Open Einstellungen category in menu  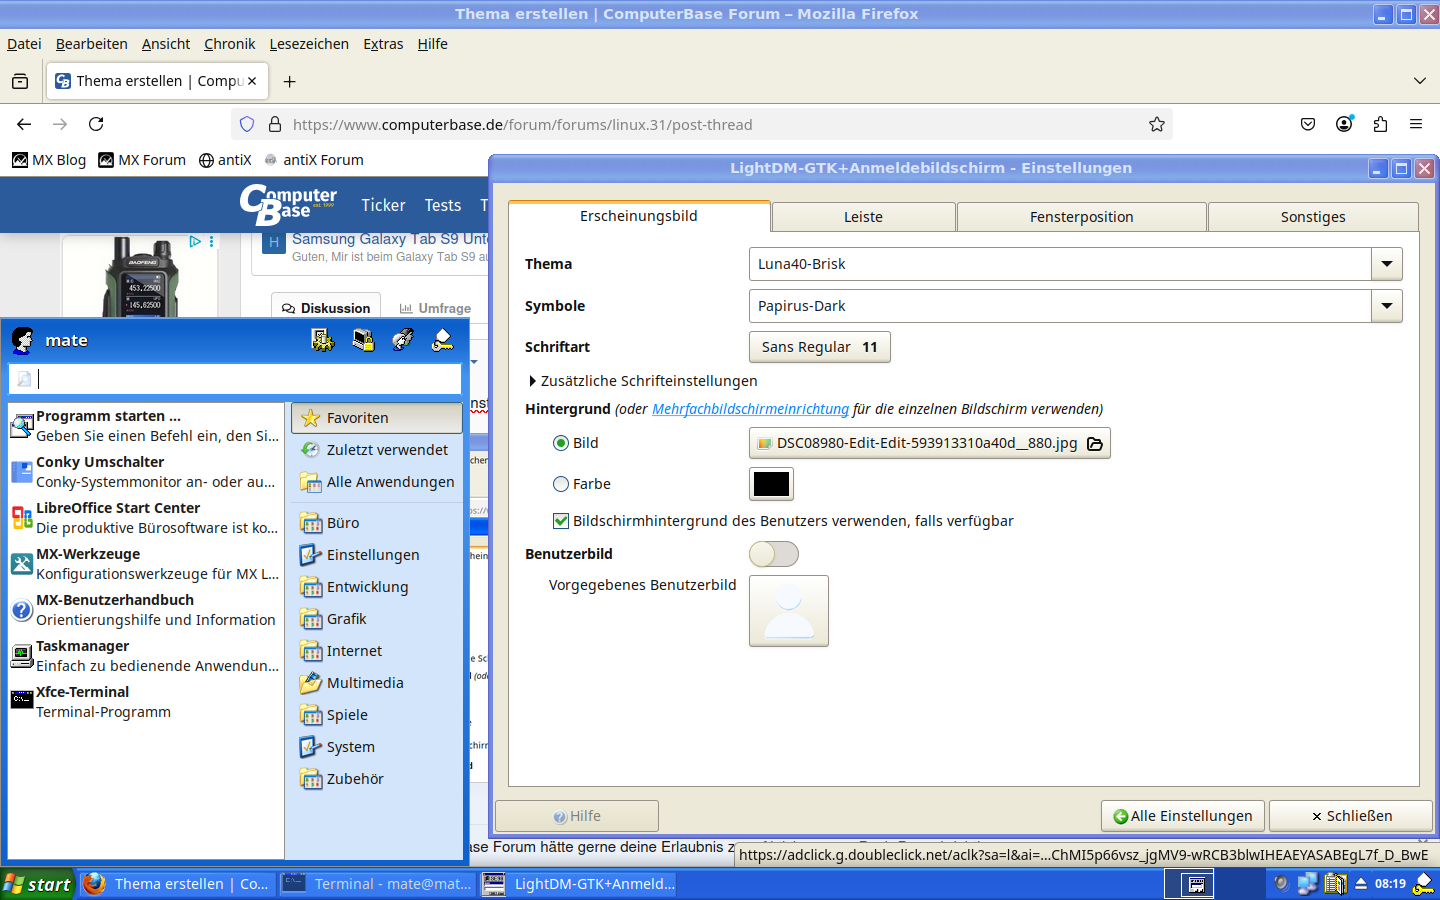tap(377, 555)
